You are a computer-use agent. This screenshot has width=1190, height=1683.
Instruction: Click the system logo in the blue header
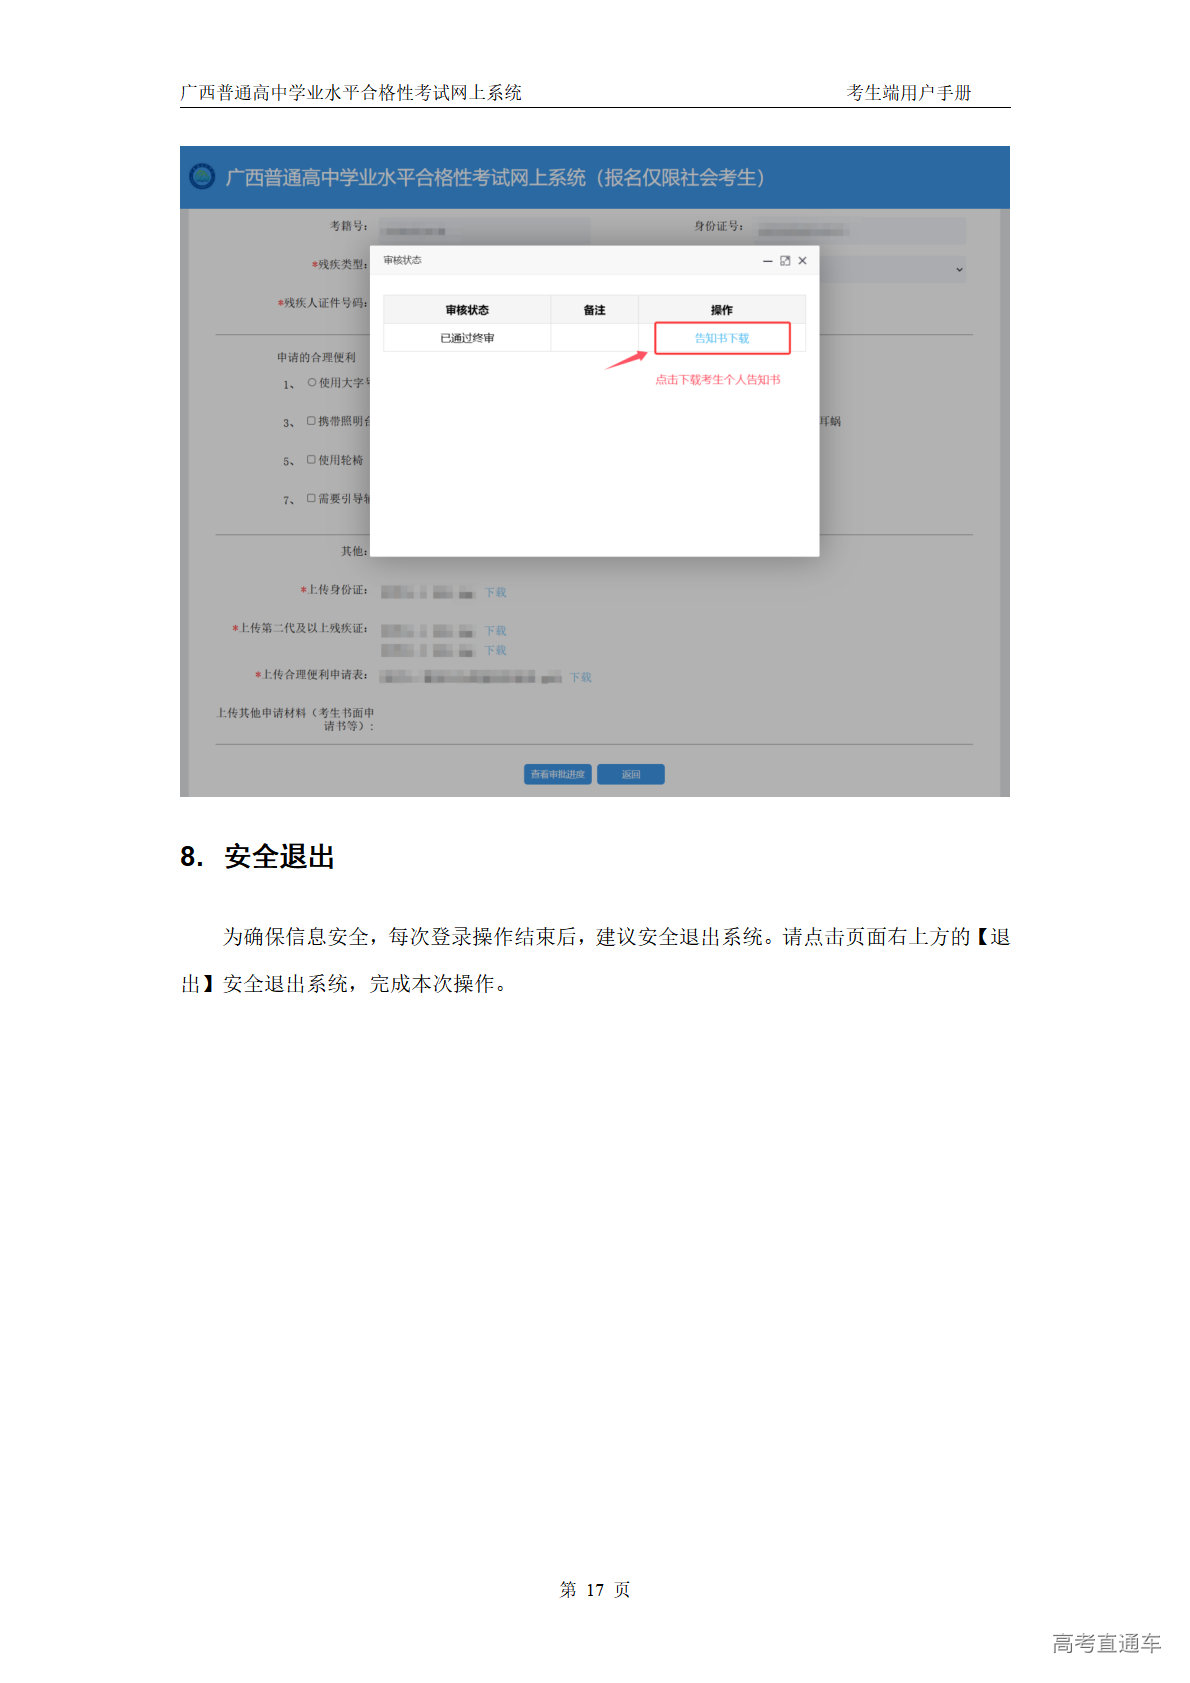(202, 177)
